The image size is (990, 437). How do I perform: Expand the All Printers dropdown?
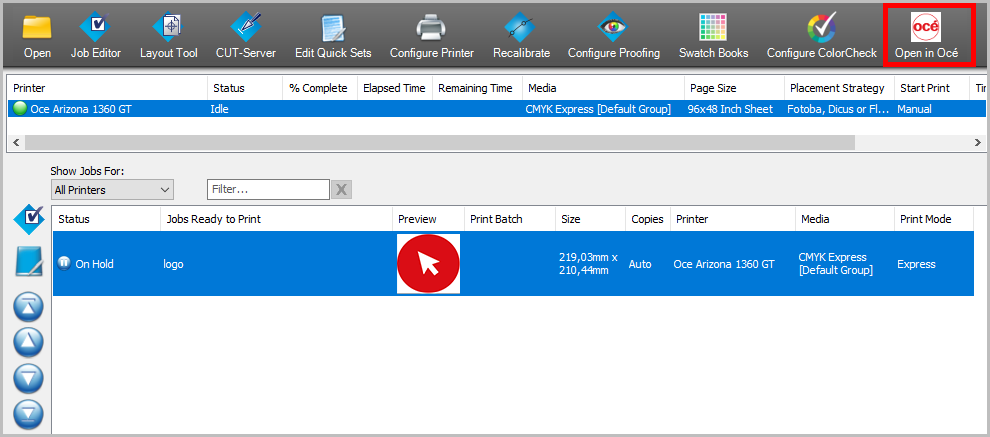click(x=112, y=189)
